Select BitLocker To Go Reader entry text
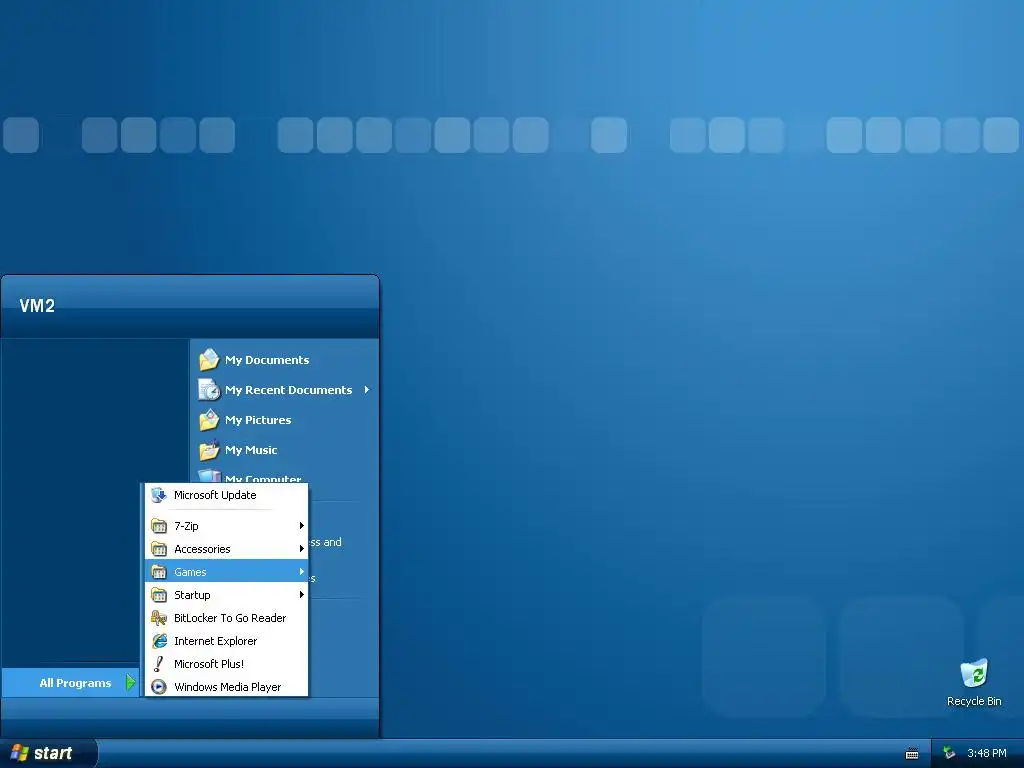Screen dimensions: 1024x768 click(230, 618)
